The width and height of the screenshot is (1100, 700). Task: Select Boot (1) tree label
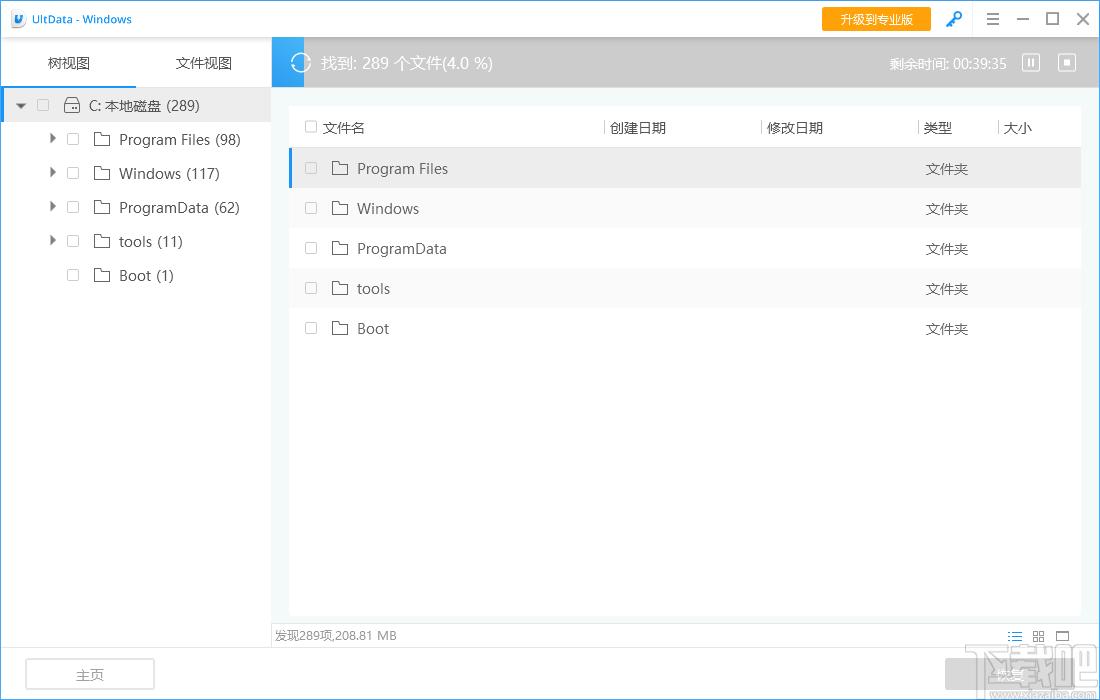(146, 276)
